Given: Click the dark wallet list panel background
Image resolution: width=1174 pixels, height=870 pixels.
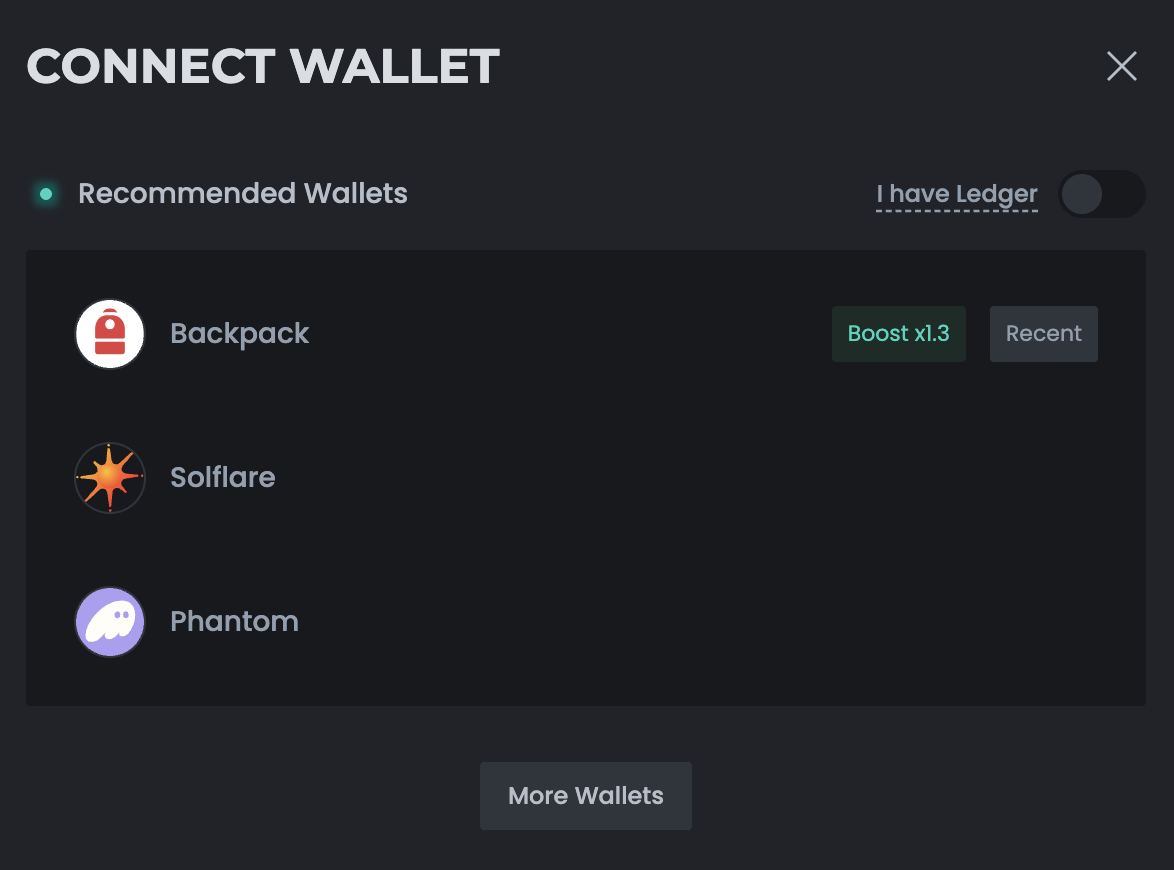Looking at the screenshot, I should (586, 690).
